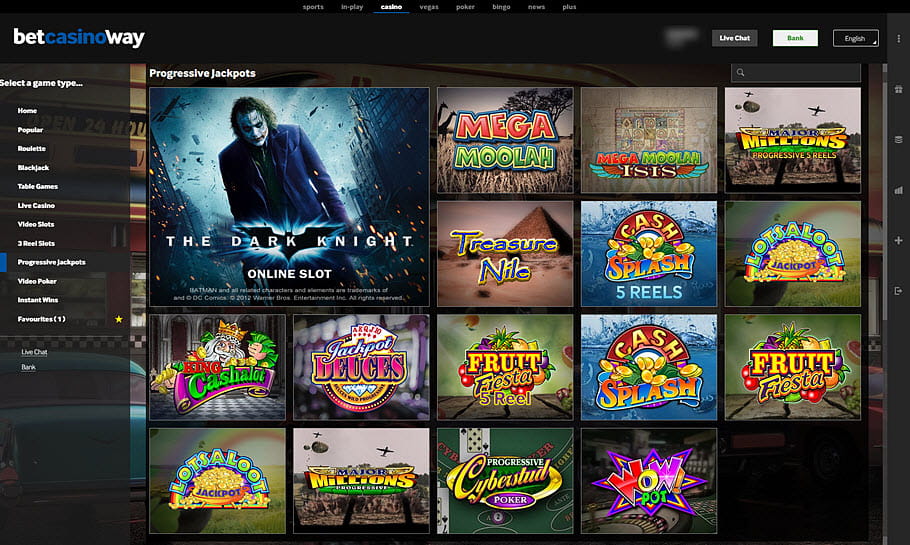Click the Live Chat link in the left sidebar
This screenshot has height=545, width=910.
(x=34, y=352)
